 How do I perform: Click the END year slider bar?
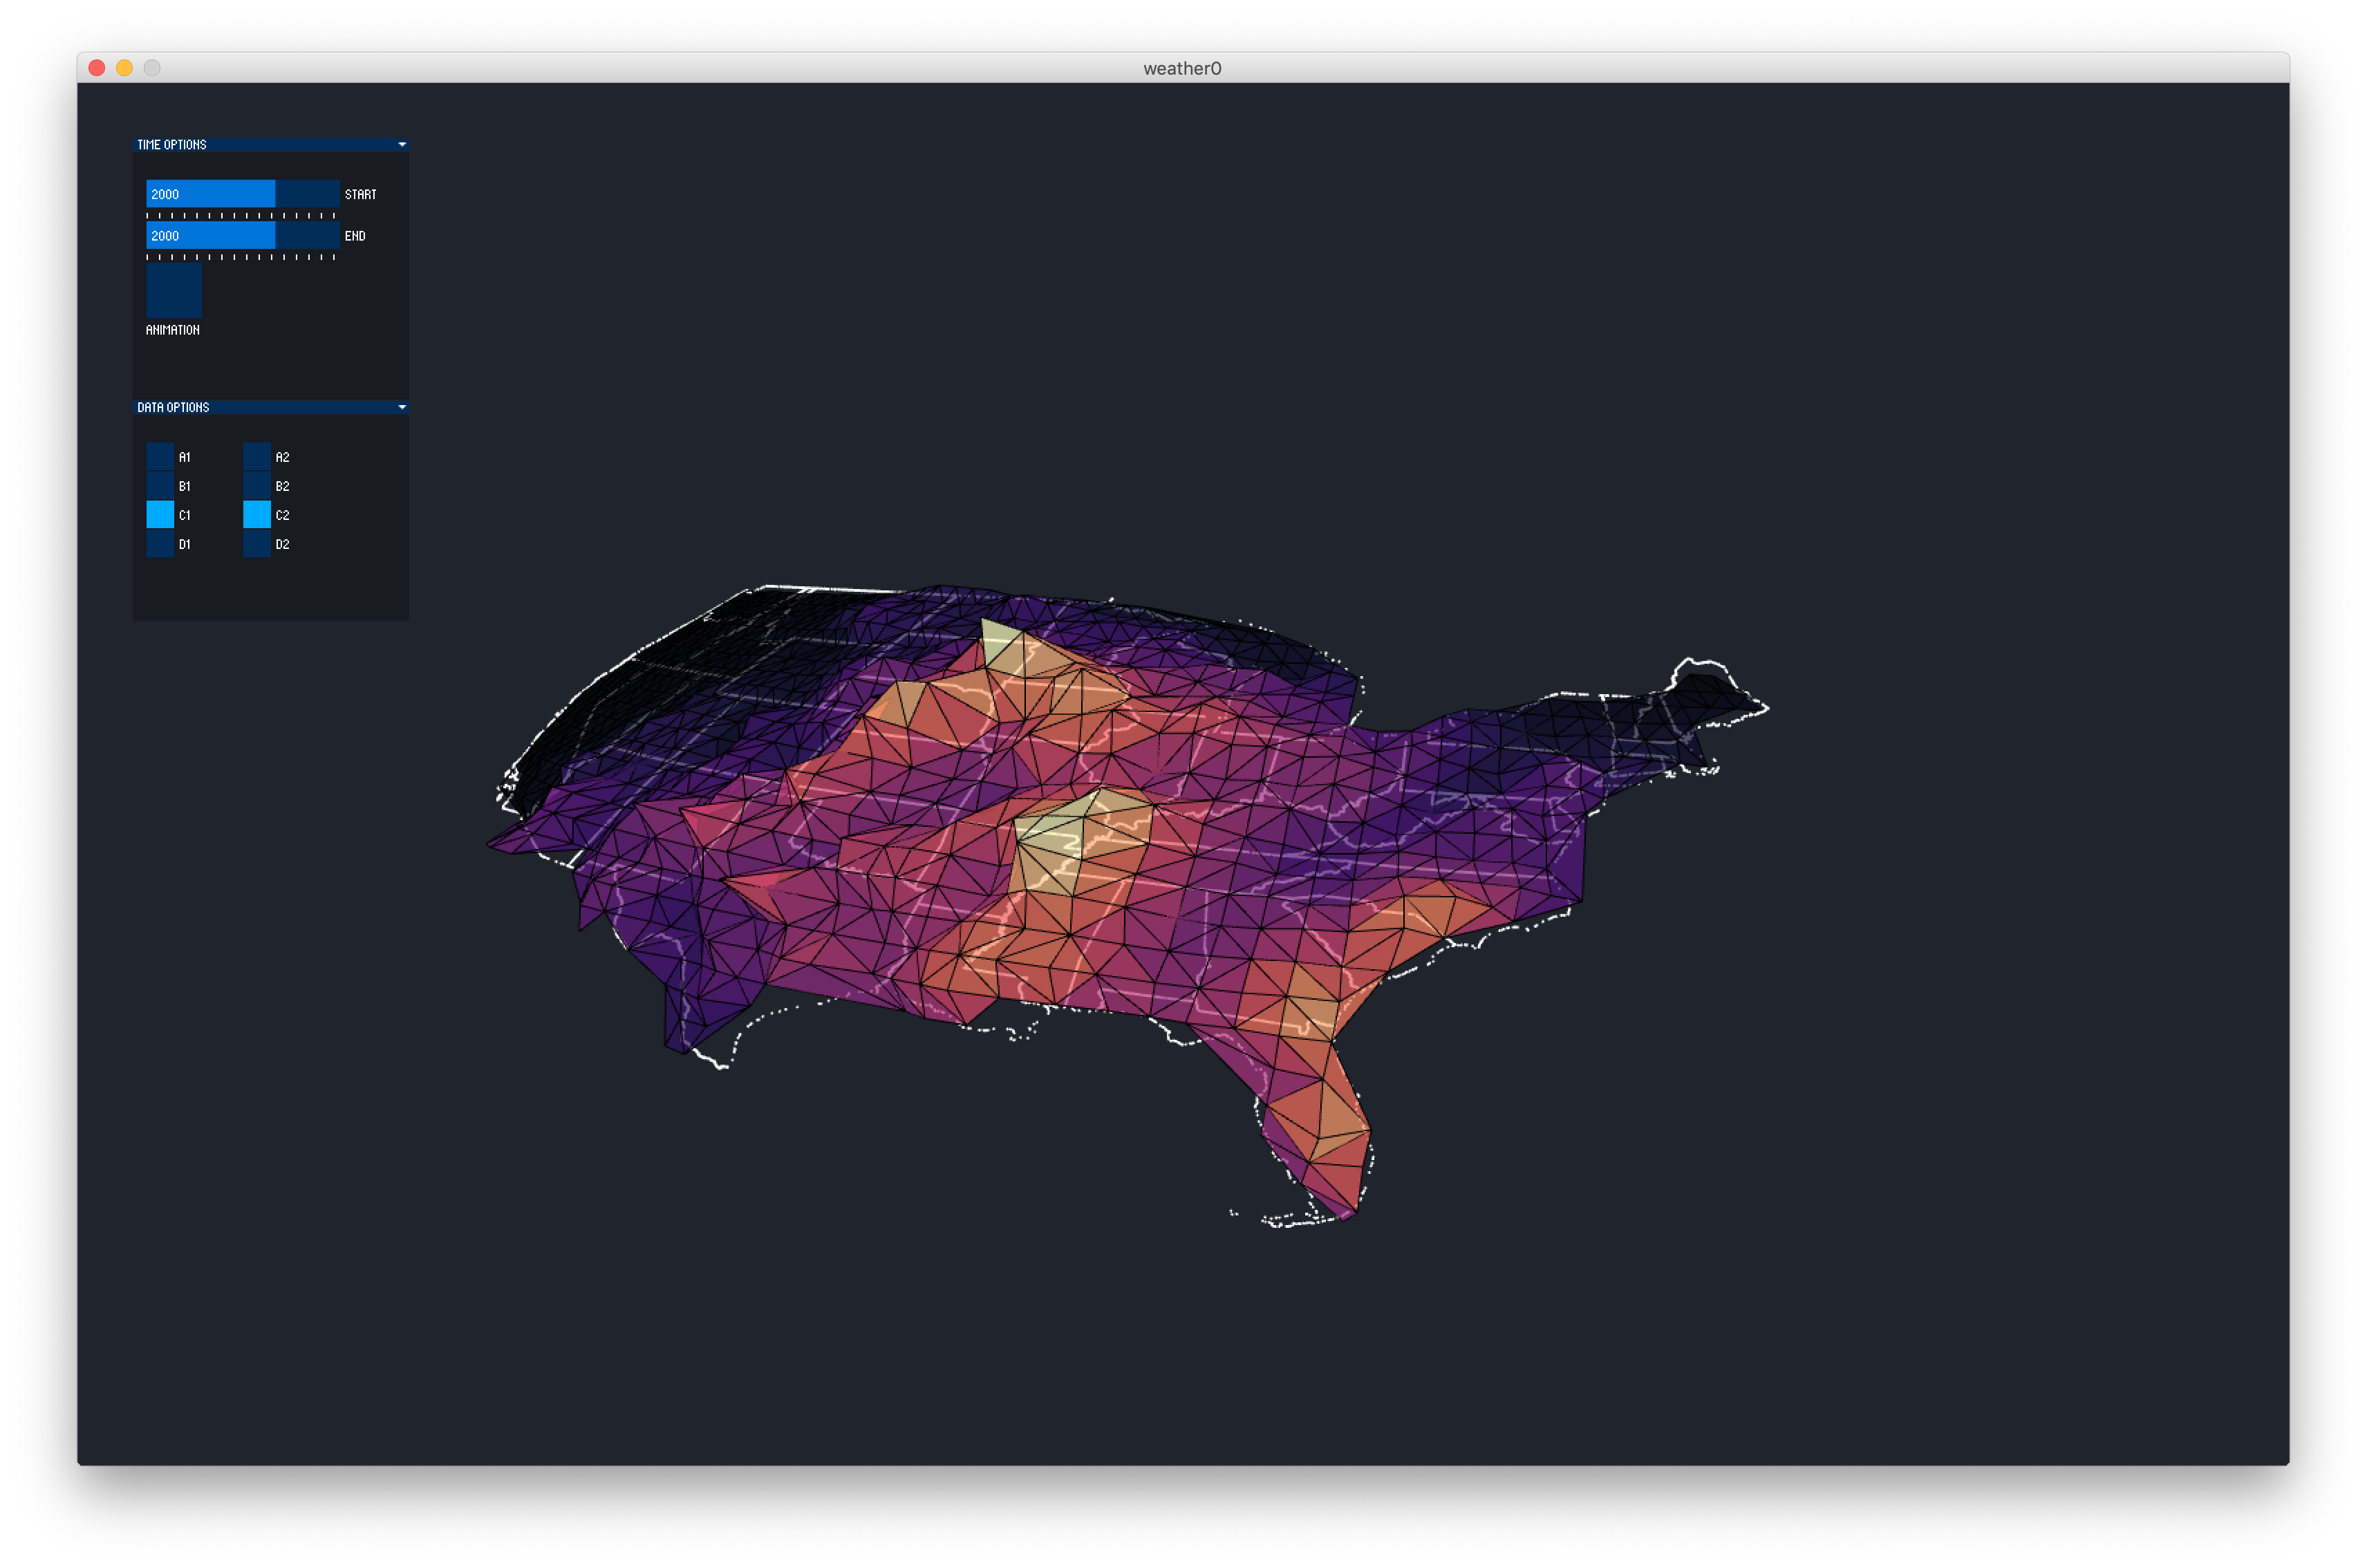[x=242, y=236]
